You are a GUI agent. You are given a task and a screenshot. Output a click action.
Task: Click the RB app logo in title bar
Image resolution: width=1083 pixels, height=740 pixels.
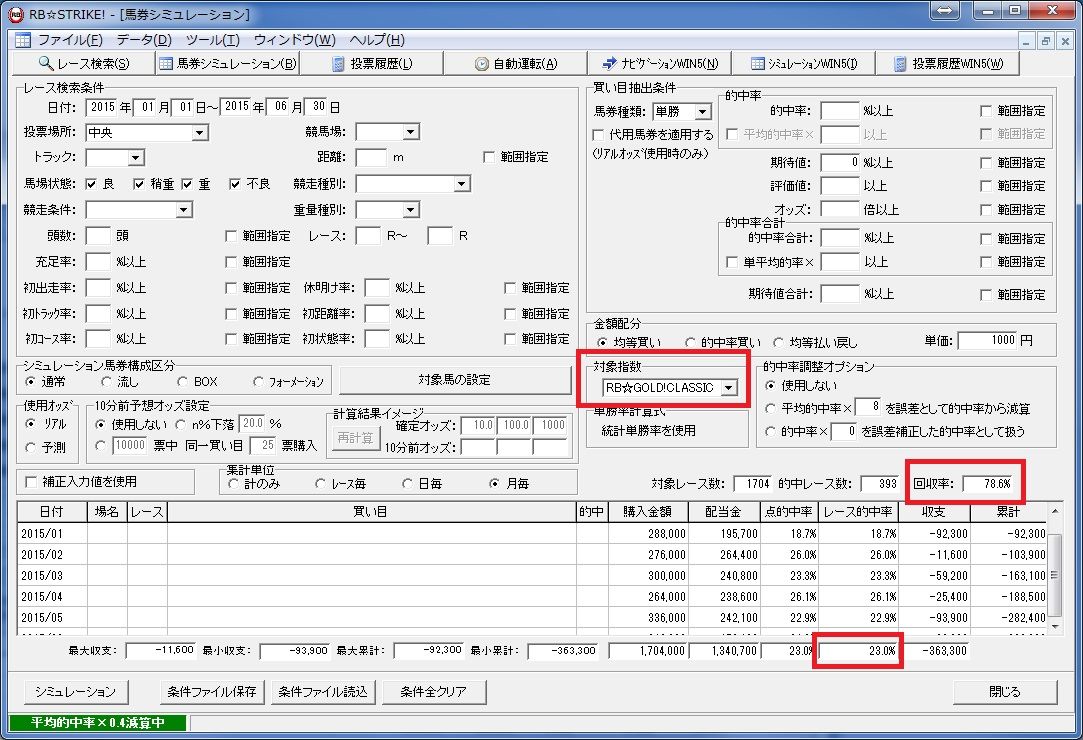click(x=15, y=12)
